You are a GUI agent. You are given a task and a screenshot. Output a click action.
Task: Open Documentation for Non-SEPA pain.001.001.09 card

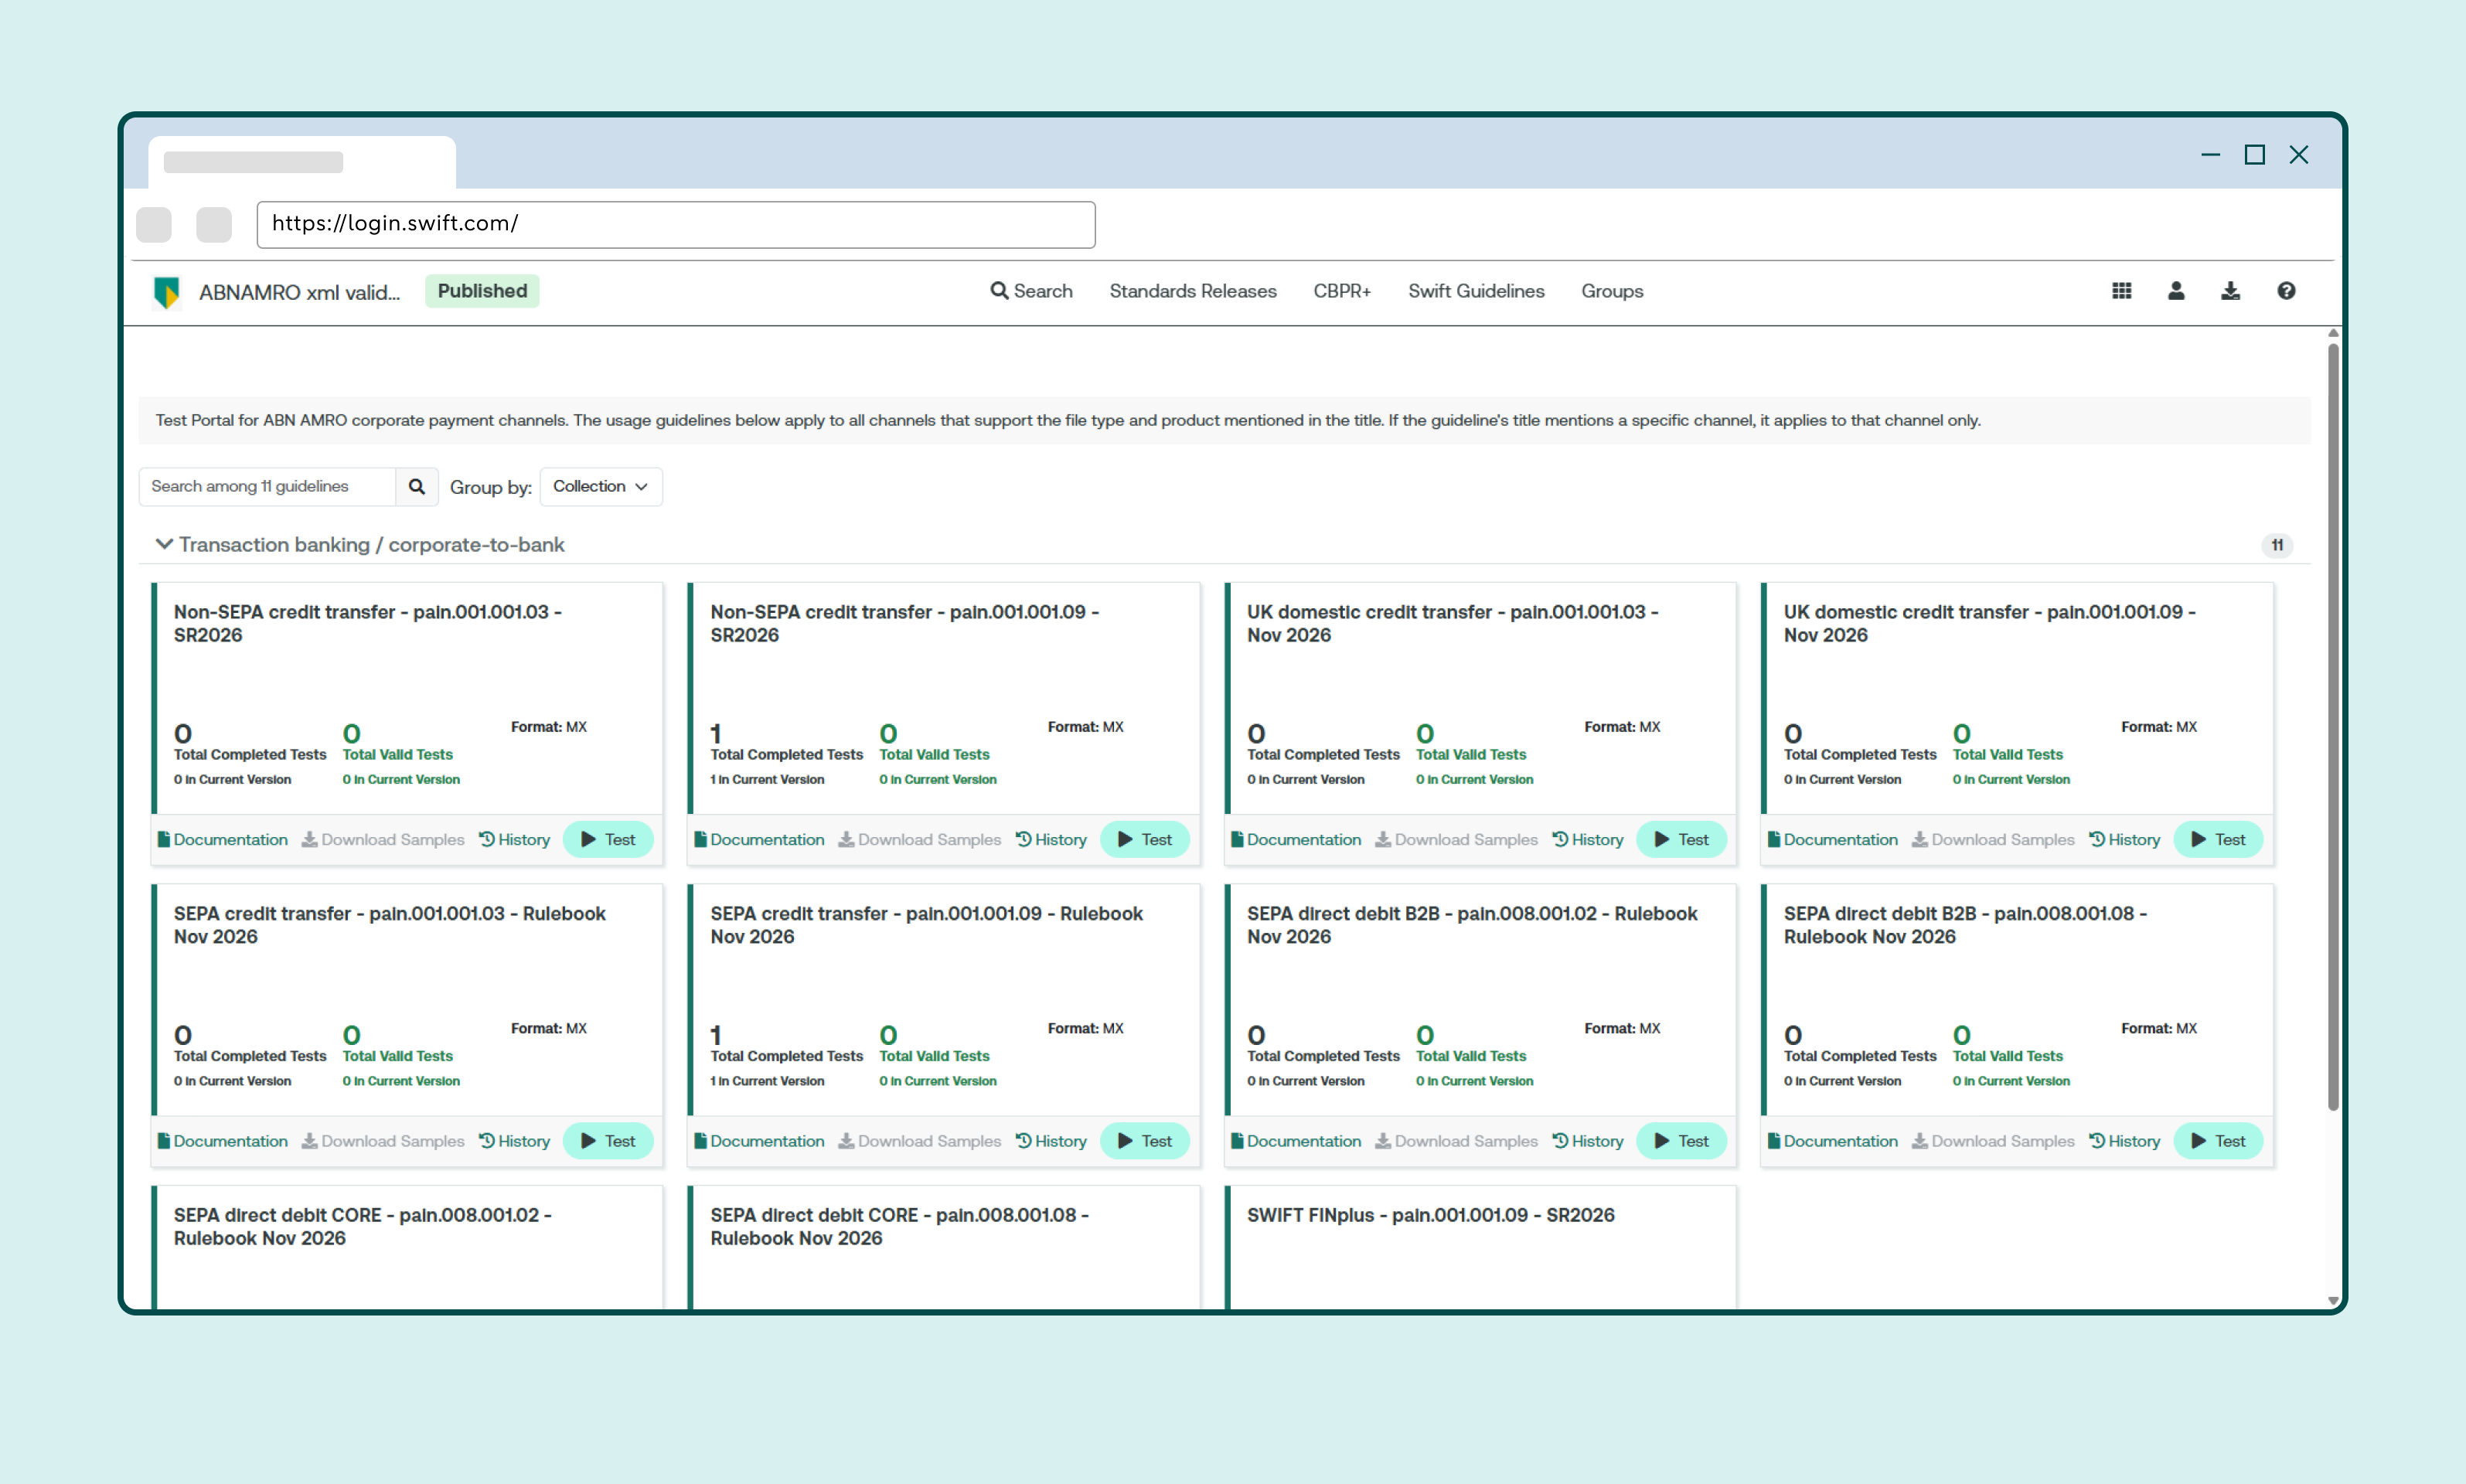tap(760, 839)
